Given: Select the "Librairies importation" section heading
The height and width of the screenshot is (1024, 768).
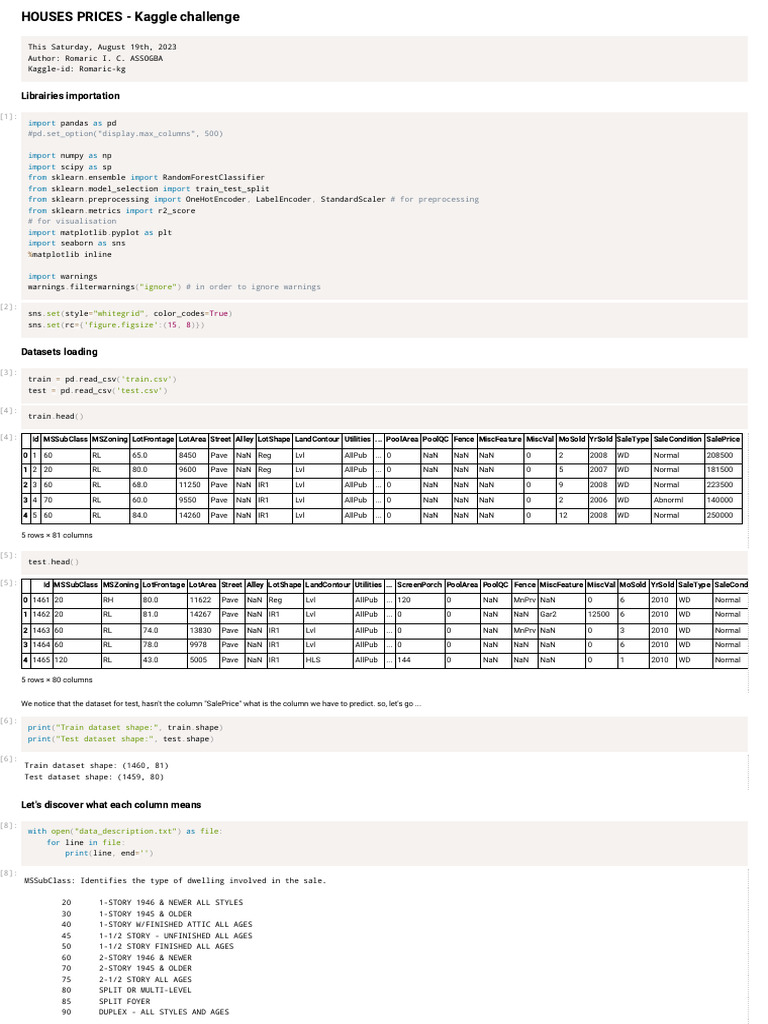Looking at the screenshot, I should tap(70, 96).
